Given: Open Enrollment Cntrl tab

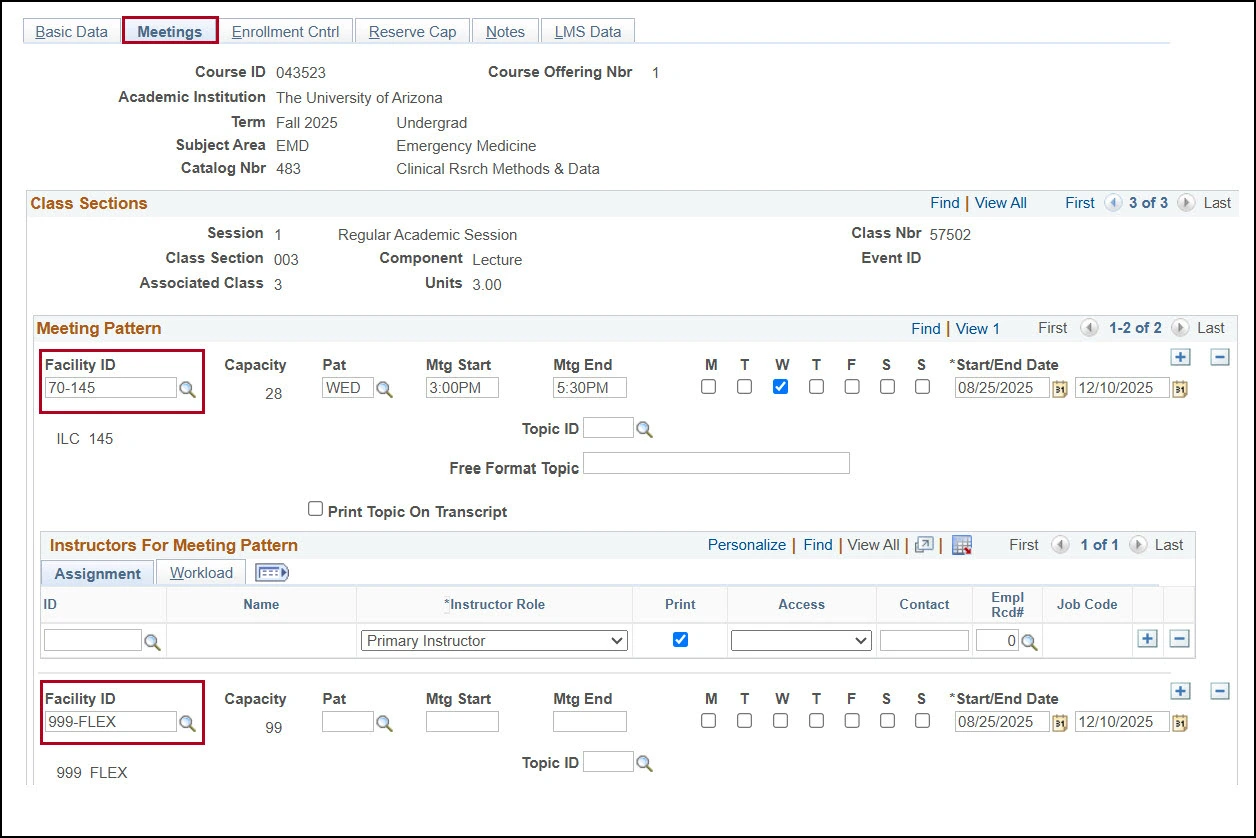Looking at the screenshot, I should (x=285, y=32).
